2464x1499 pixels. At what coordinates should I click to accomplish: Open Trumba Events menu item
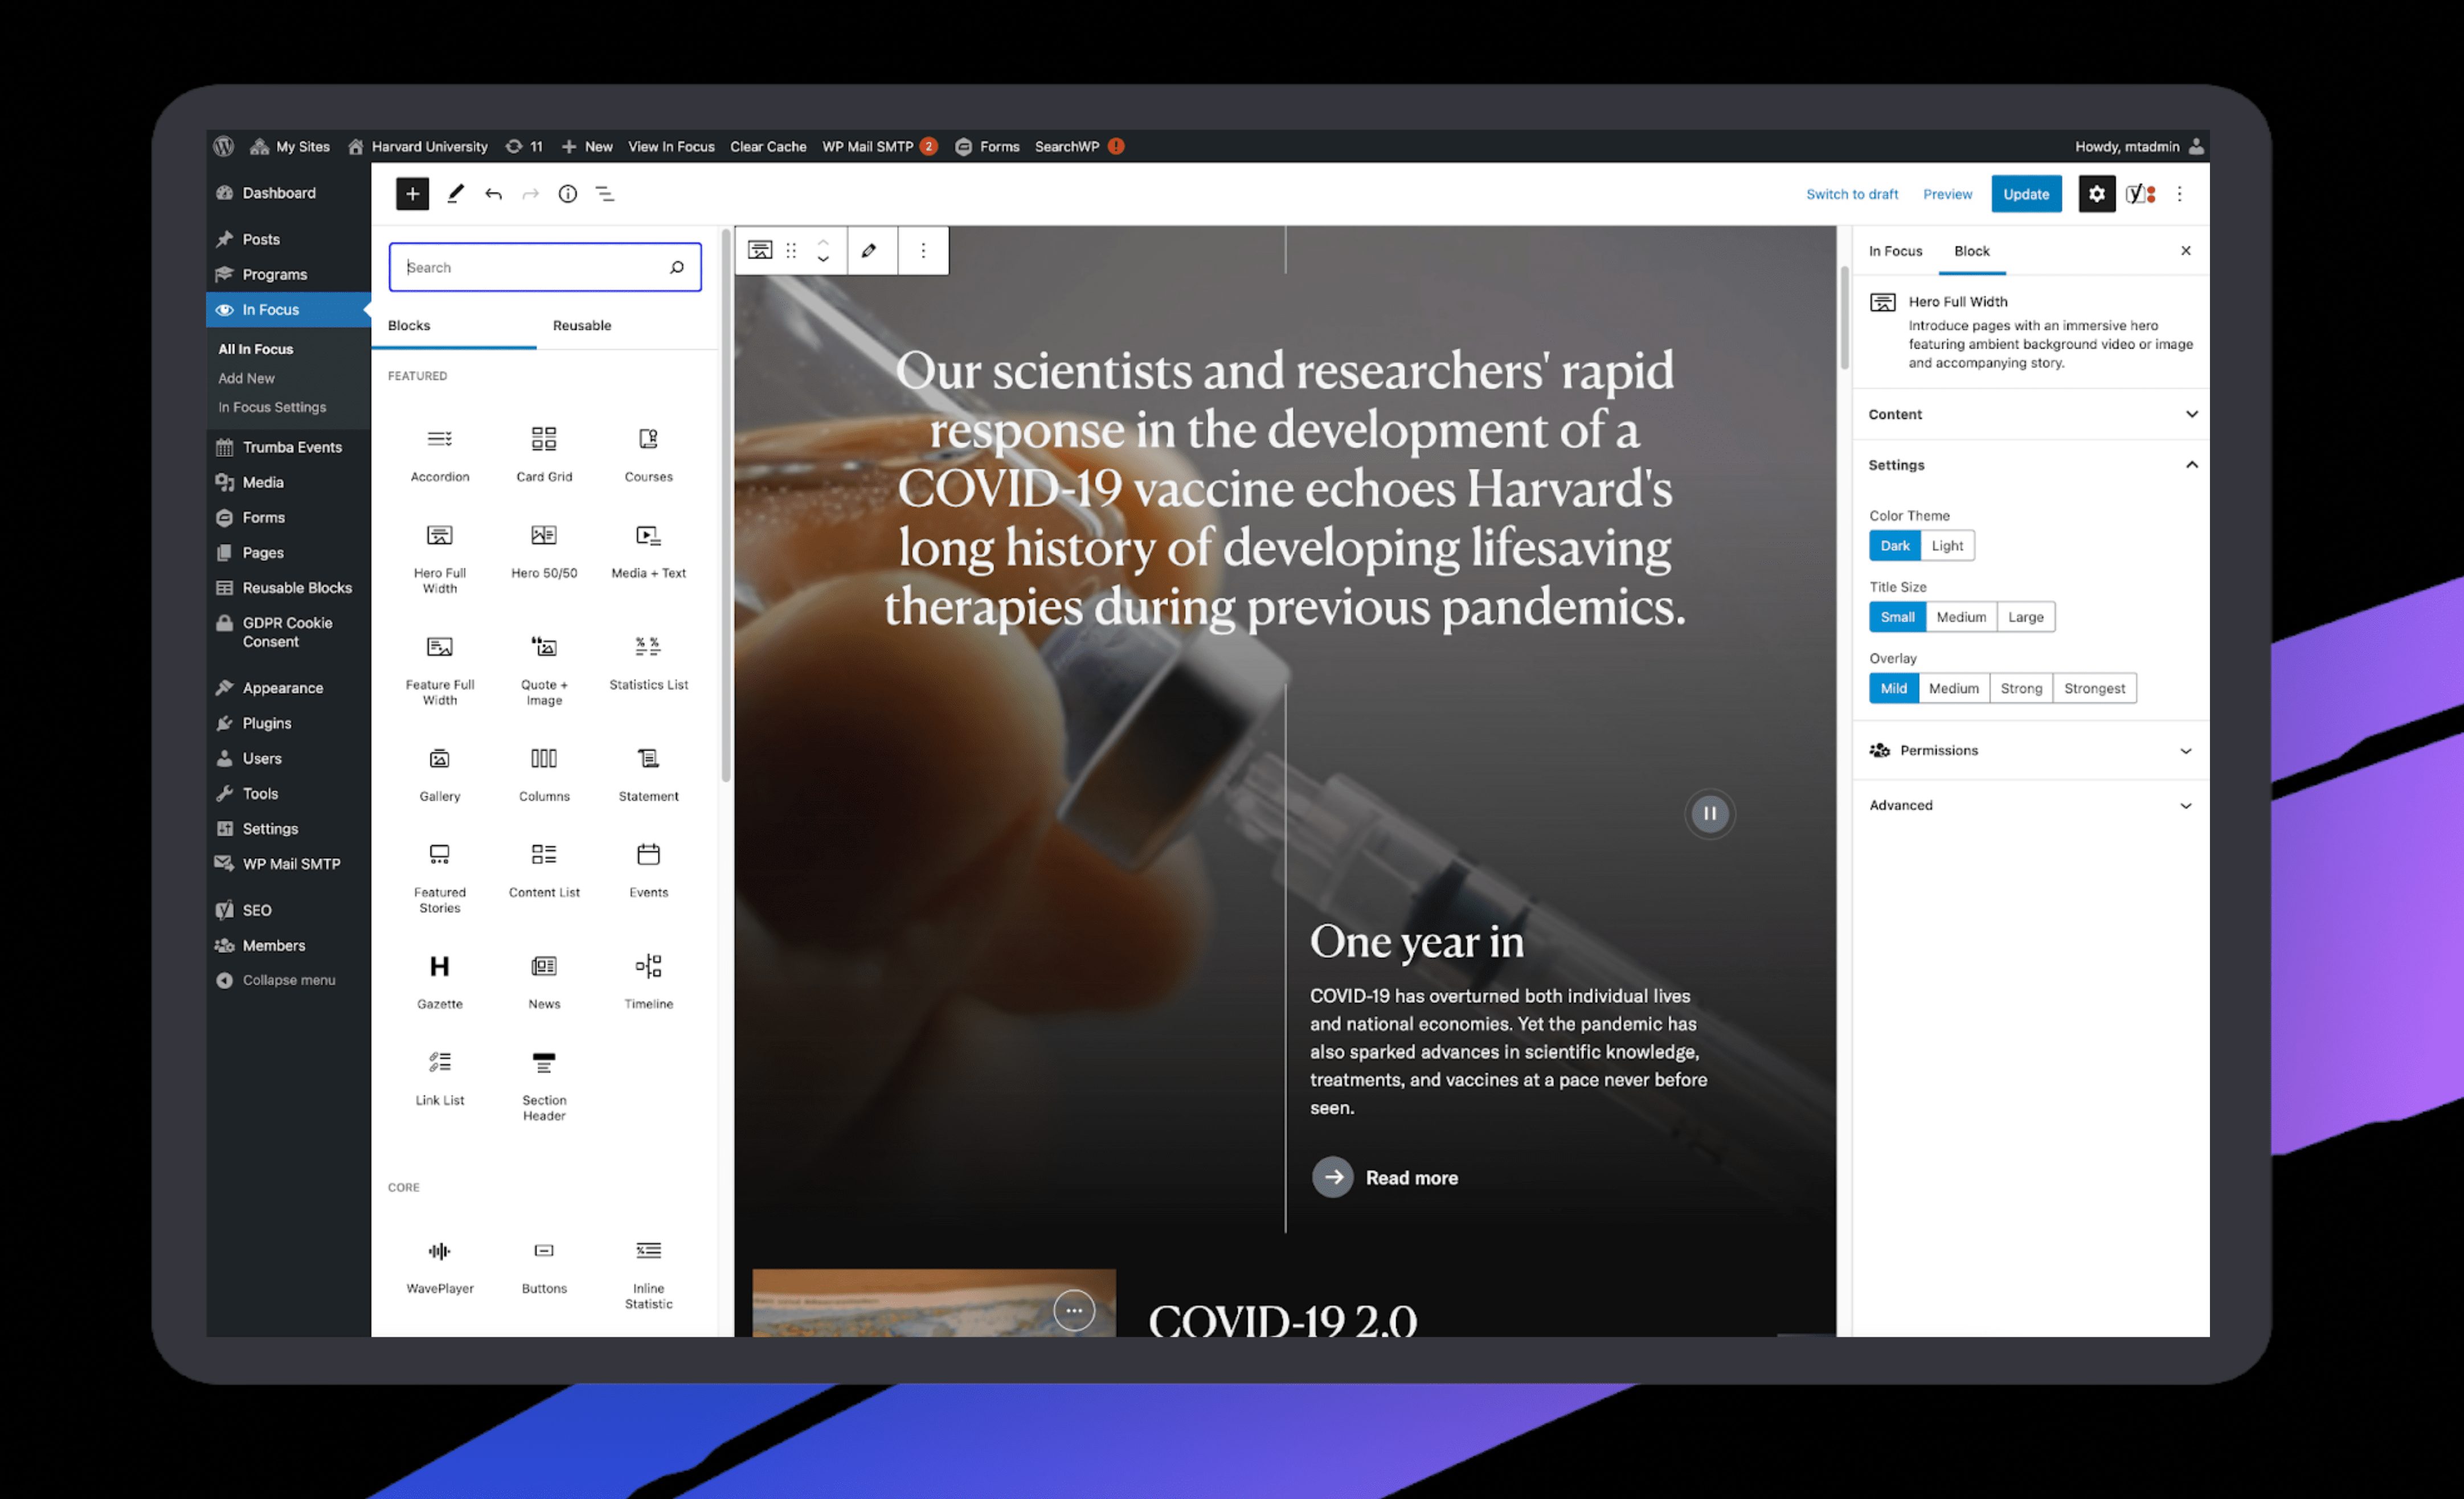point(291,447)
